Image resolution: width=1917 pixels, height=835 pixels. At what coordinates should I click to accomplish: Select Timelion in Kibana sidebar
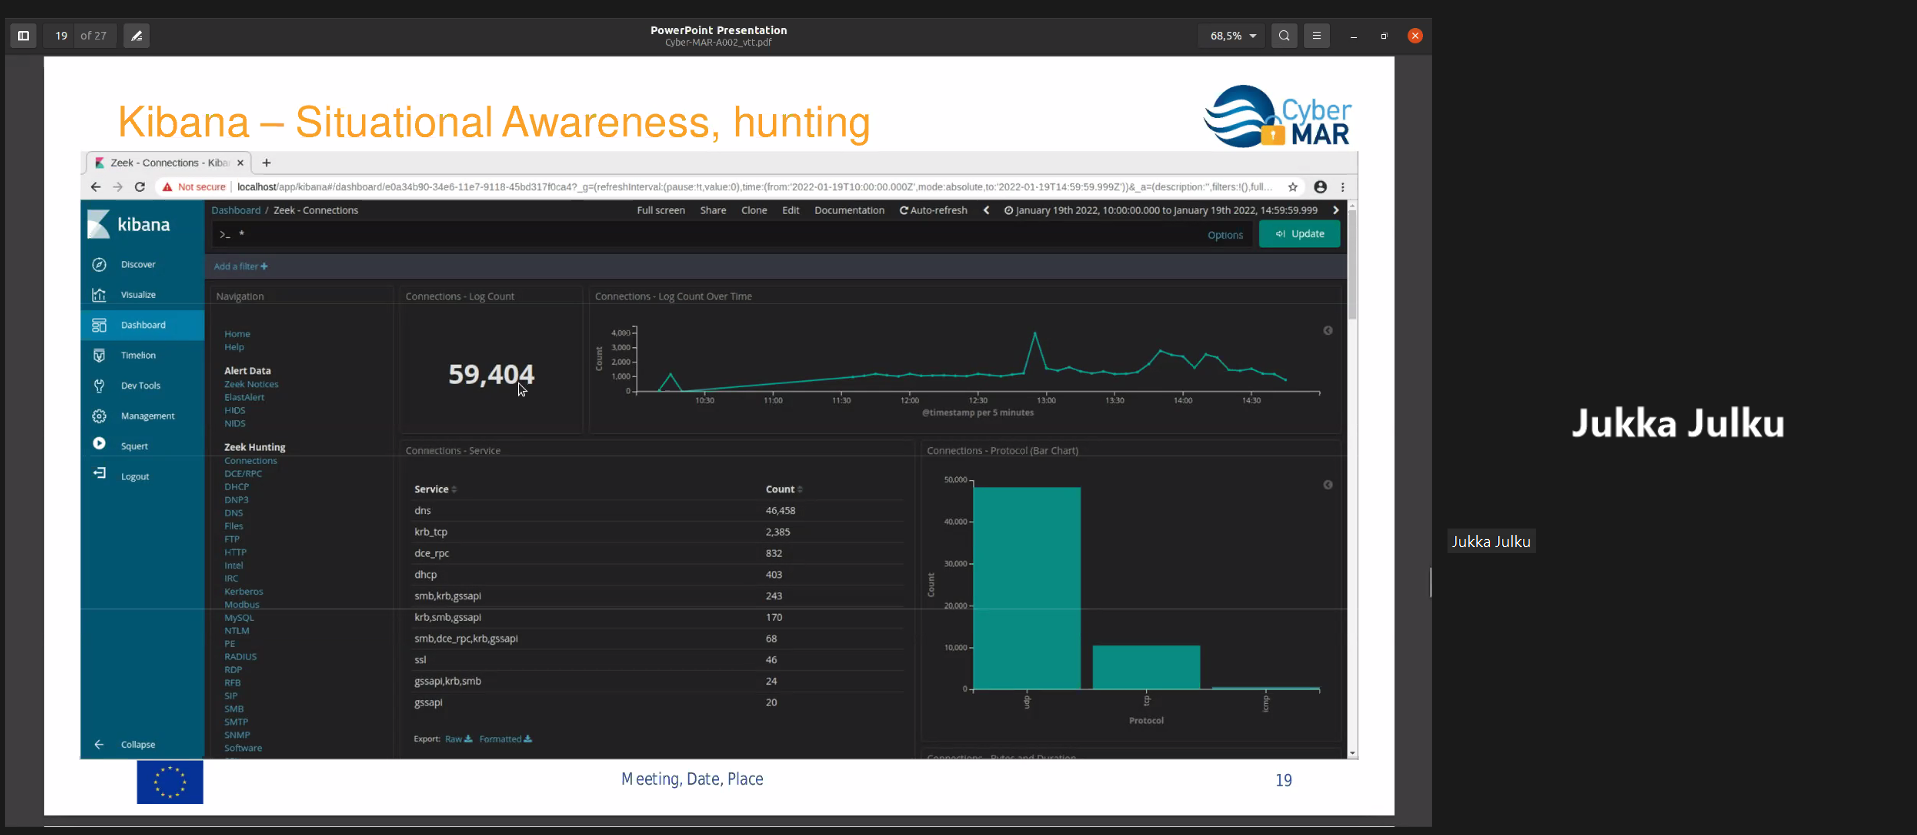(x=138, y=355)
